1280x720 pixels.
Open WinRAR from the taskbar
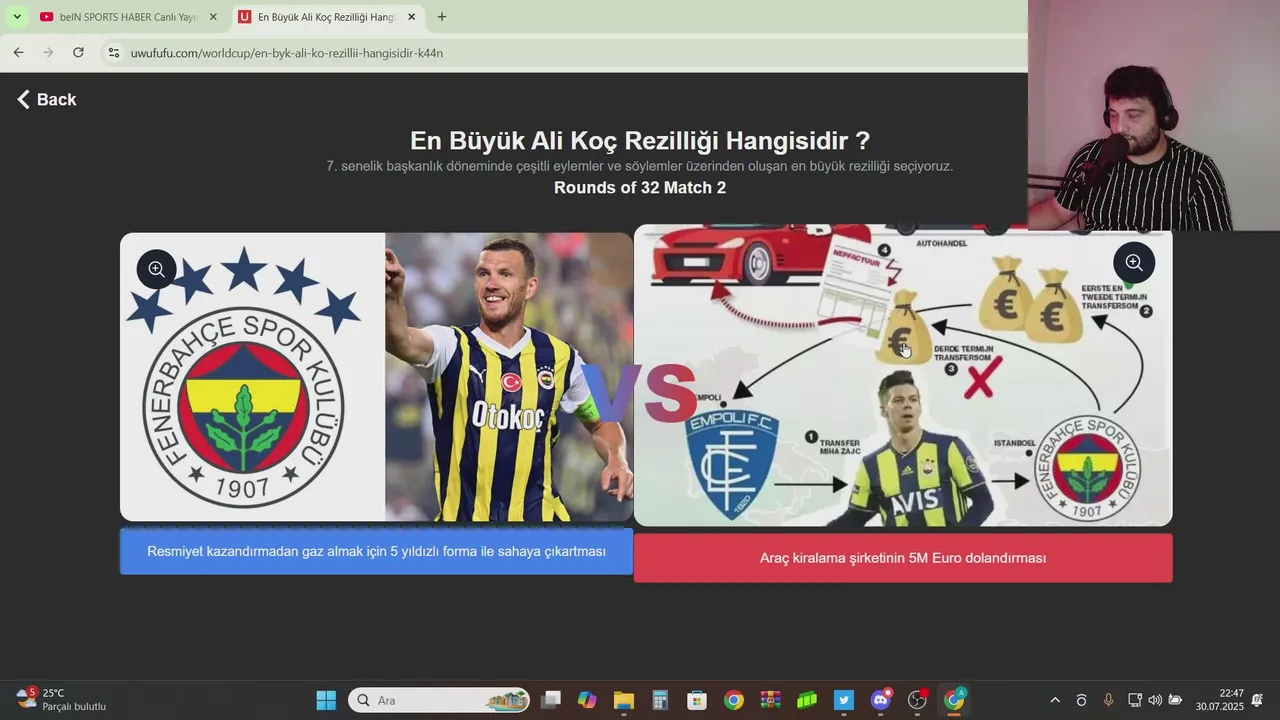(770, 700)
